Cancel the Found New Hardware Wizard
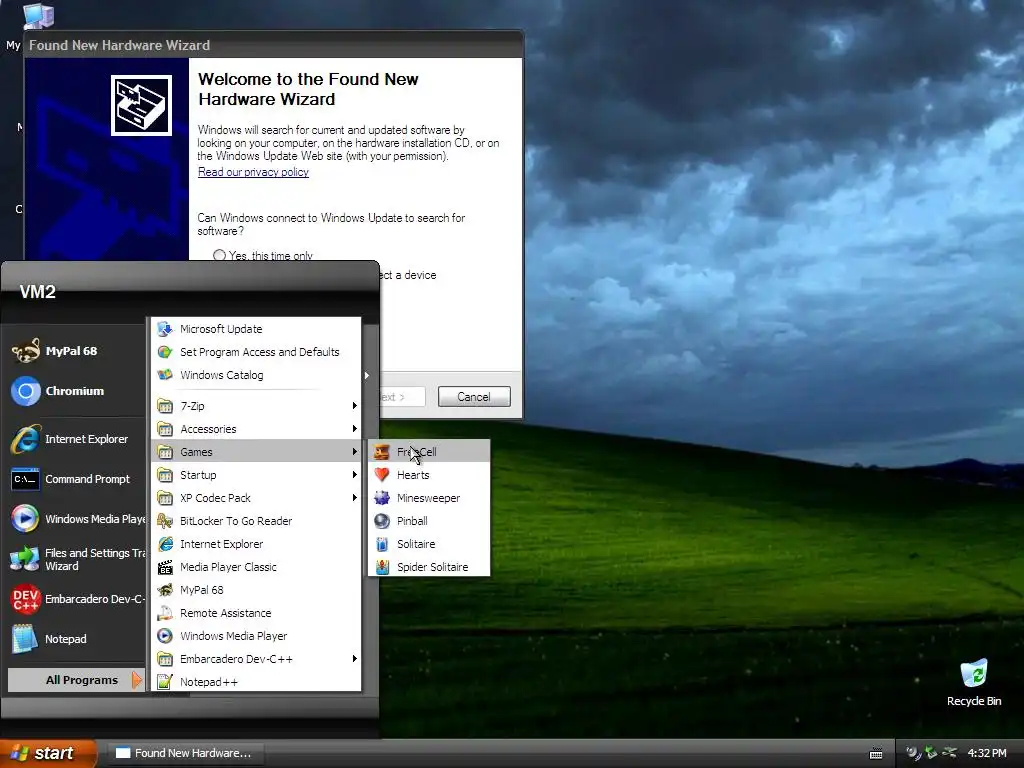This screenshot has width=1024, height=768. coord(474,396)
